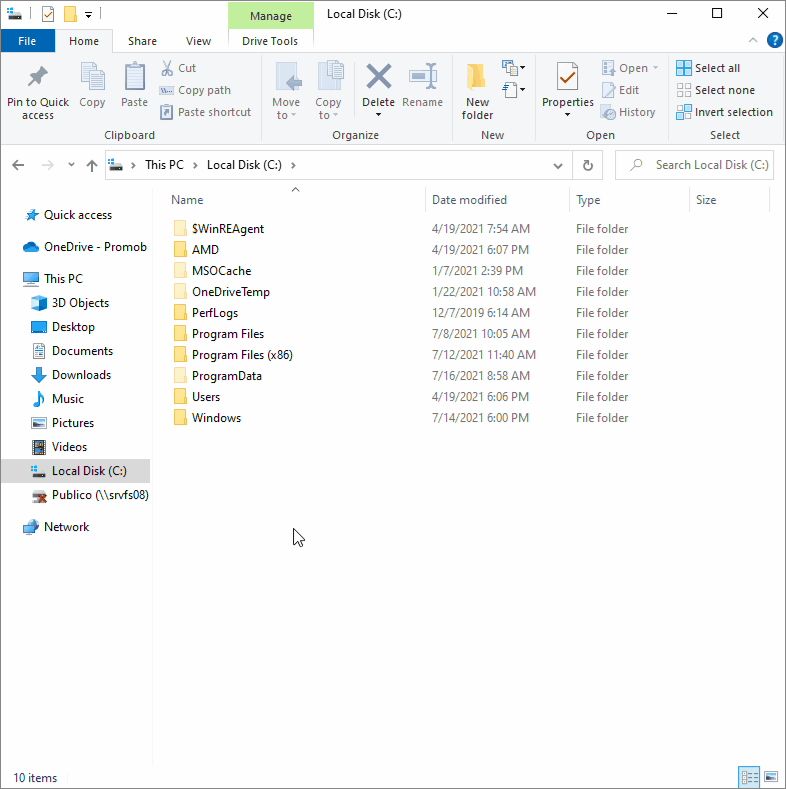
Task: Select Network in navigation pane
Action: (x=66, y=527)
